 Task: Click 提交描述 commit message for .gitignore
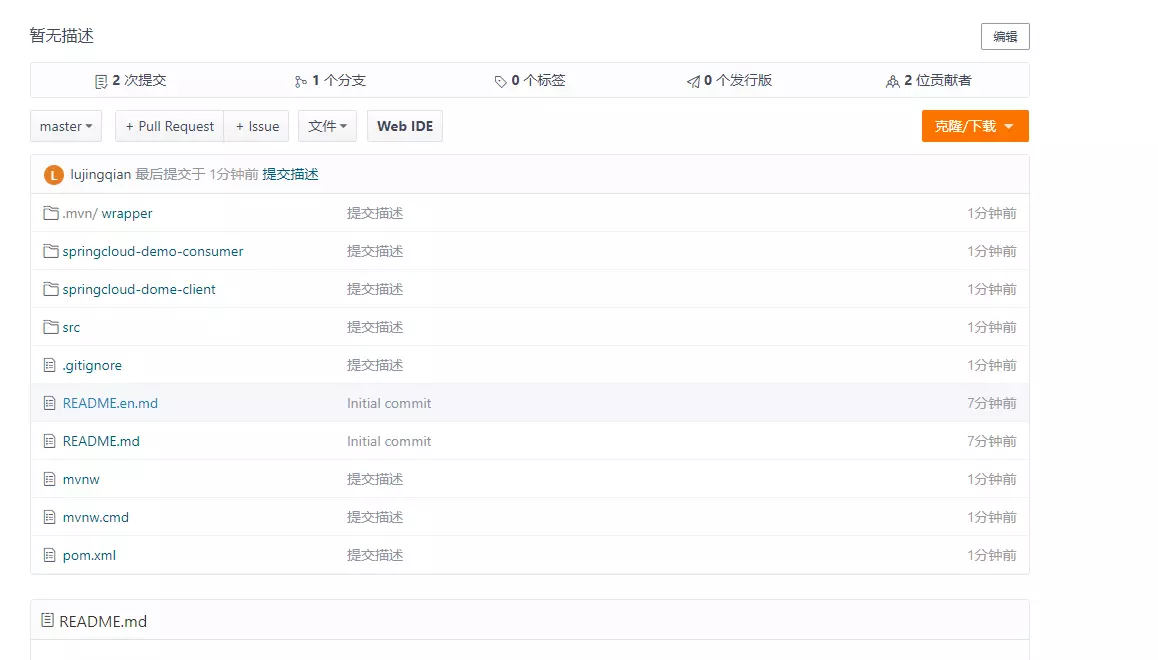tap(375, 365)
